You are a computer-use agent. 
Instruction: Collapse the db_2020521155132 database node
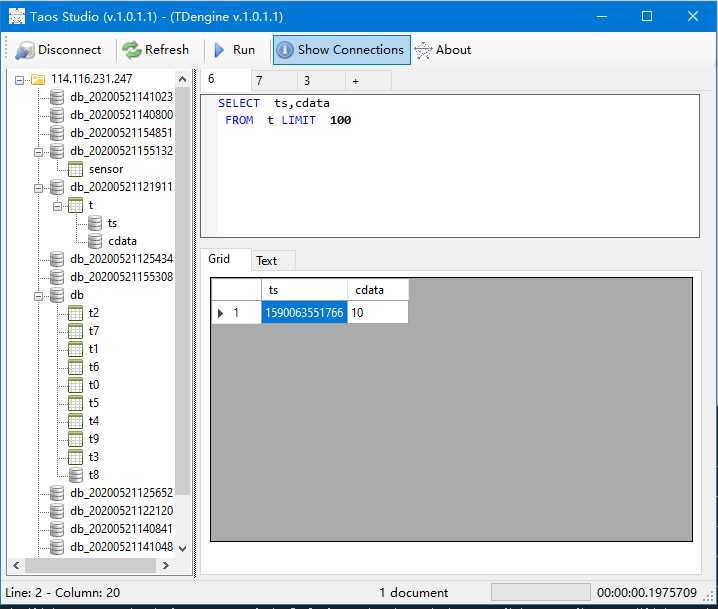pyautogui.click(x=38, y=152)
